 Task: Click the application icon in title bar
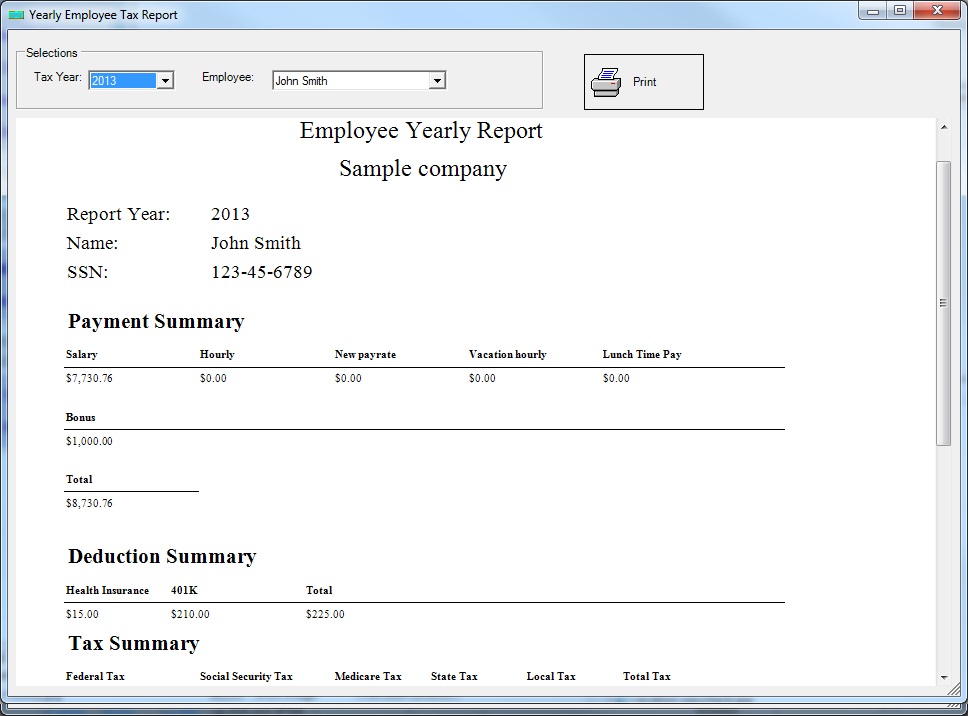pos(16,15)
